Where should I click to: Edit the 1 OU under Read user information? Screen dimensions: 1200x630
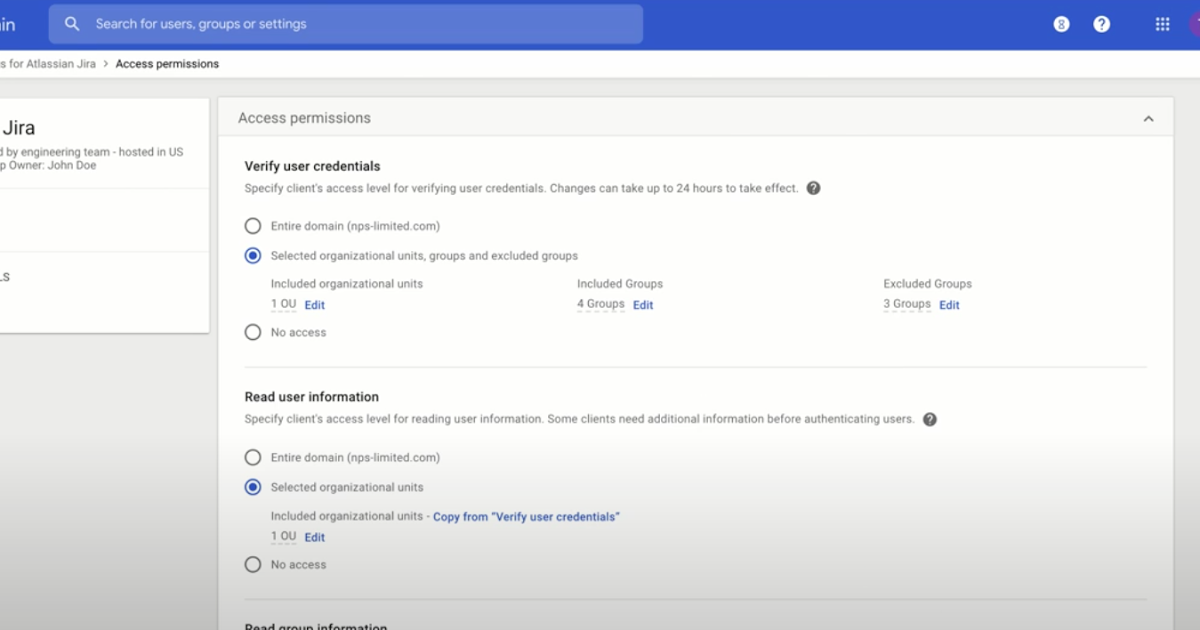[315, 537]
